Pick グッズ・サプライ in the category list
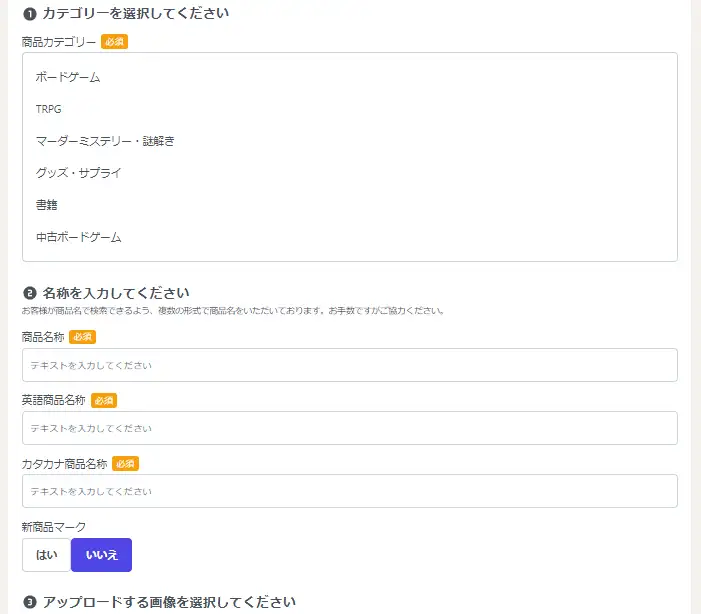The width and height of the screenshot is (701, 614). (x=78, y=173)
